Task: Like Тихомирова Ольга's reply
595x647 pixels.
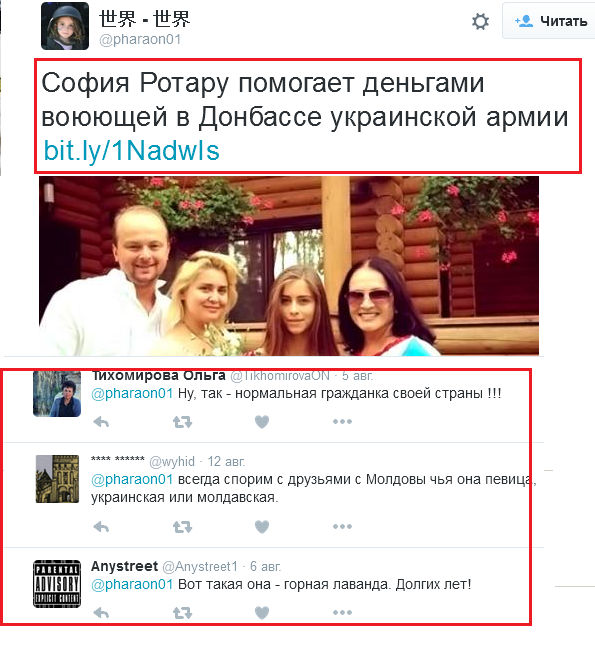Action: click(x=262, y=422)
